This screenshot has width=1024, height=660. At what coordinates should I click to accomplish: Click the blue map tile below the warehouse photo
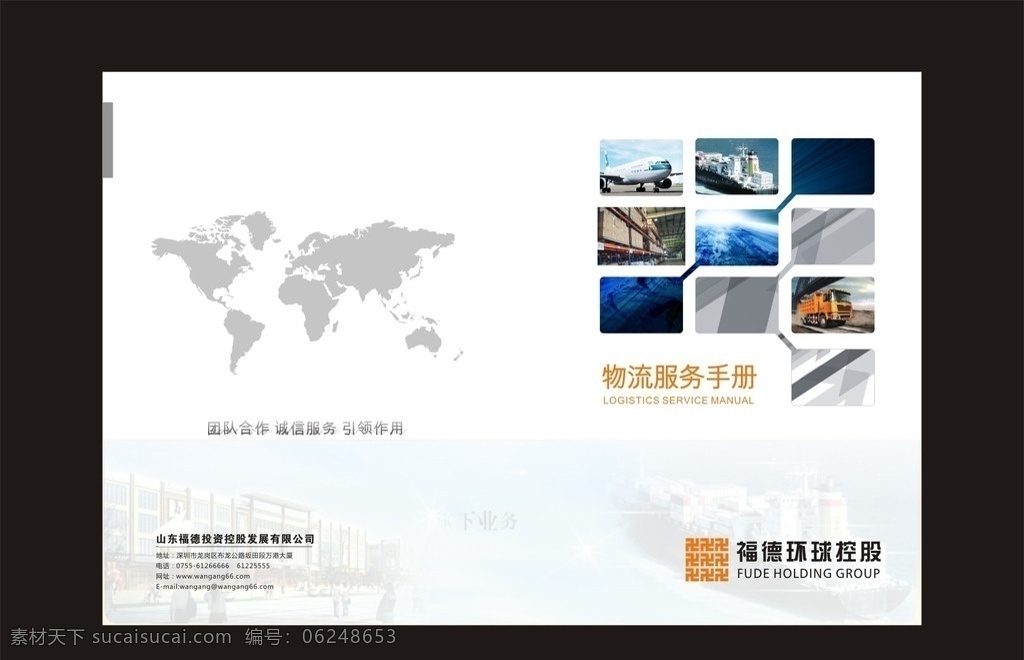641,305
